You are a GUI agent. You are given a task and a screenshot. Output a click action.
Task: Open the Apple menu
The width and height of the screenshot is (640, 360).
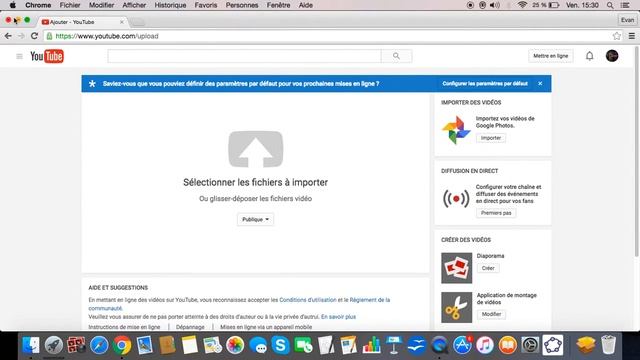[12, 5]
